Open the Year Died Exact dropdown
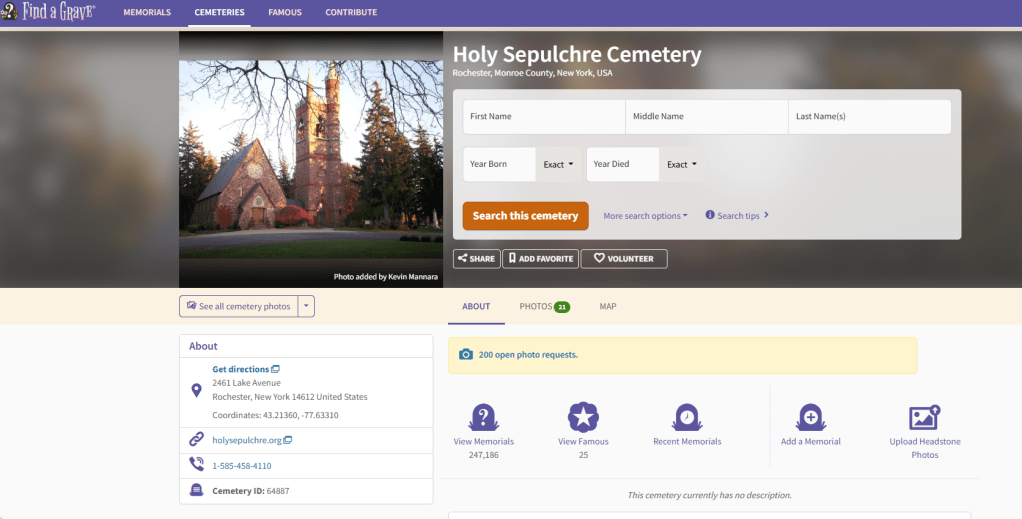The height and width of the screenshot is (519, 1022). [681, 165]
